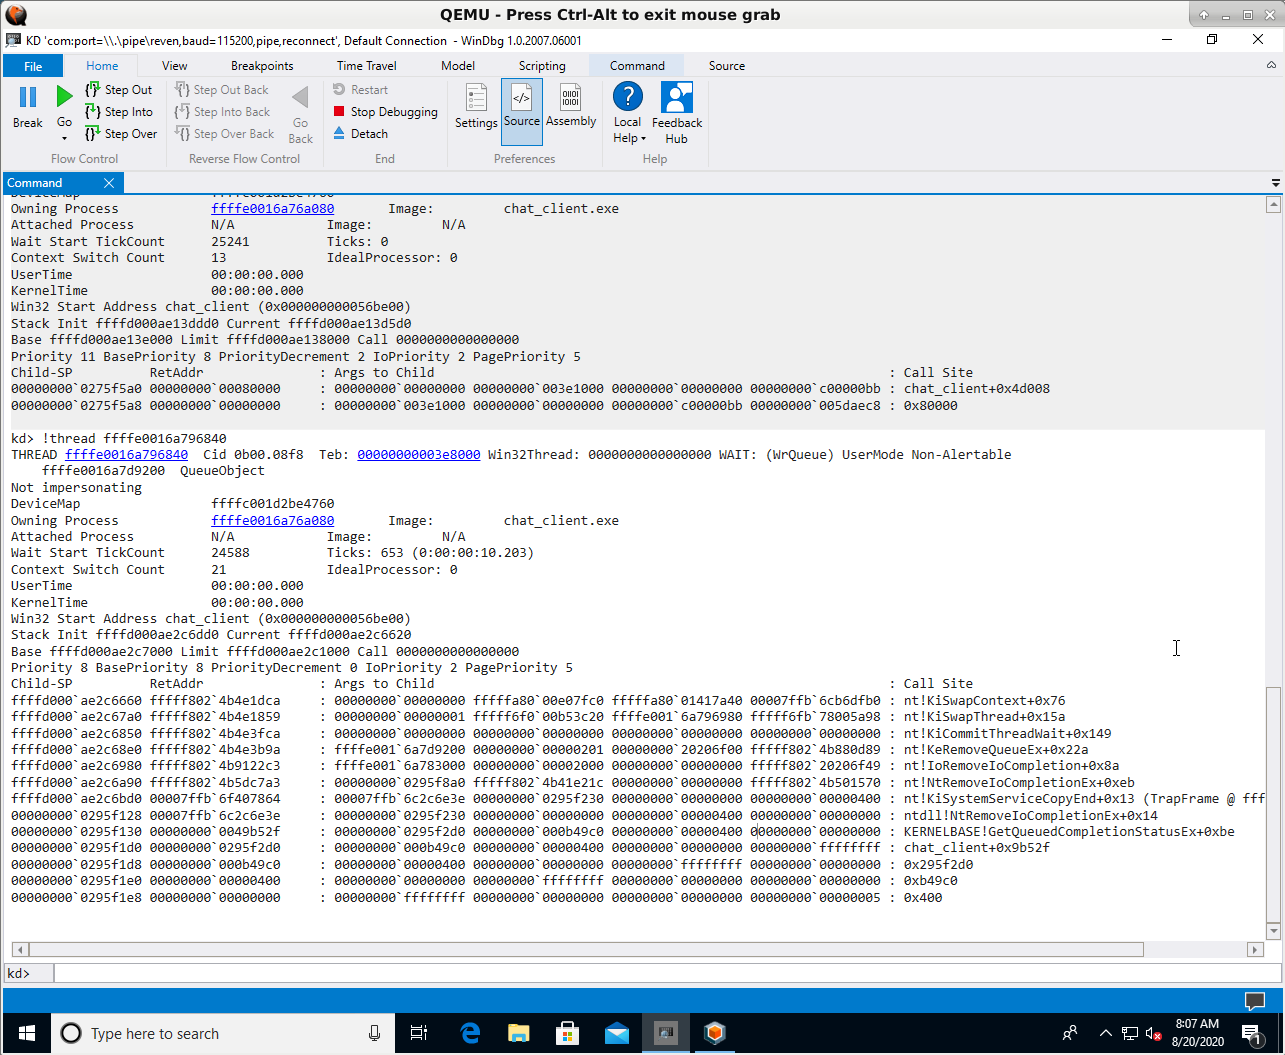Launch Microsoft Edge from the taskbar
The width and height of the screenshot is (1285, 1055).
470,1033
